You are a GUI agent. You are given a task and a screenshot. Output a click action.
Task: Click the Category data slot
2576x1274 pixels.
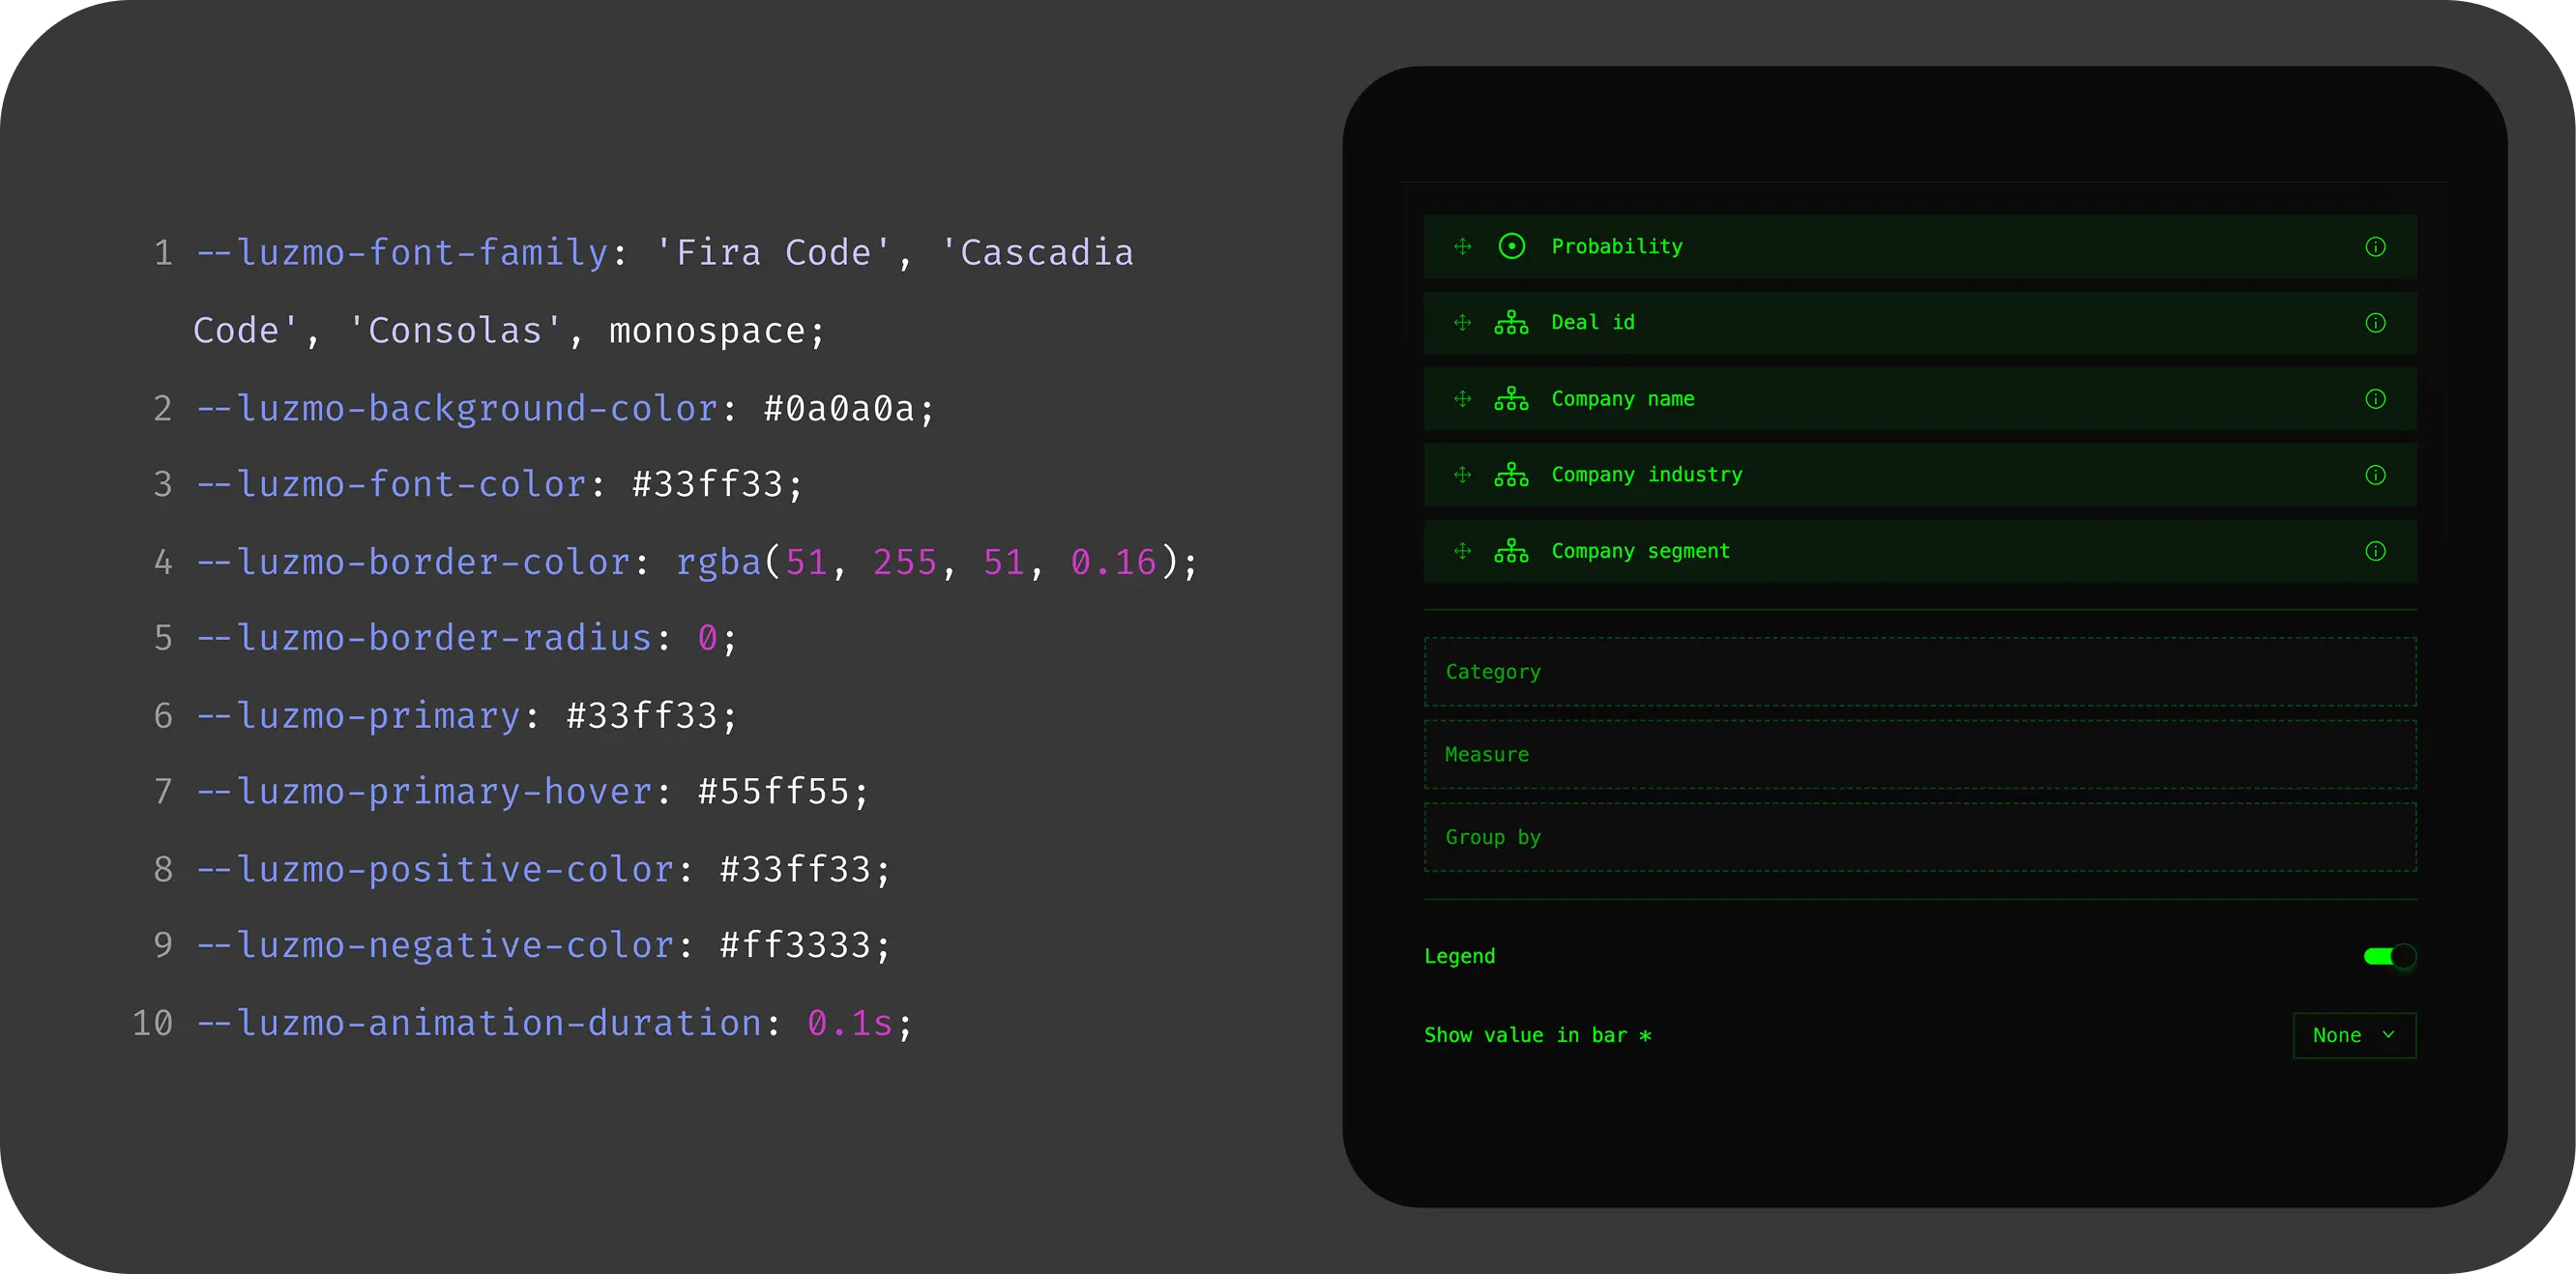(x=1920, y=672)
